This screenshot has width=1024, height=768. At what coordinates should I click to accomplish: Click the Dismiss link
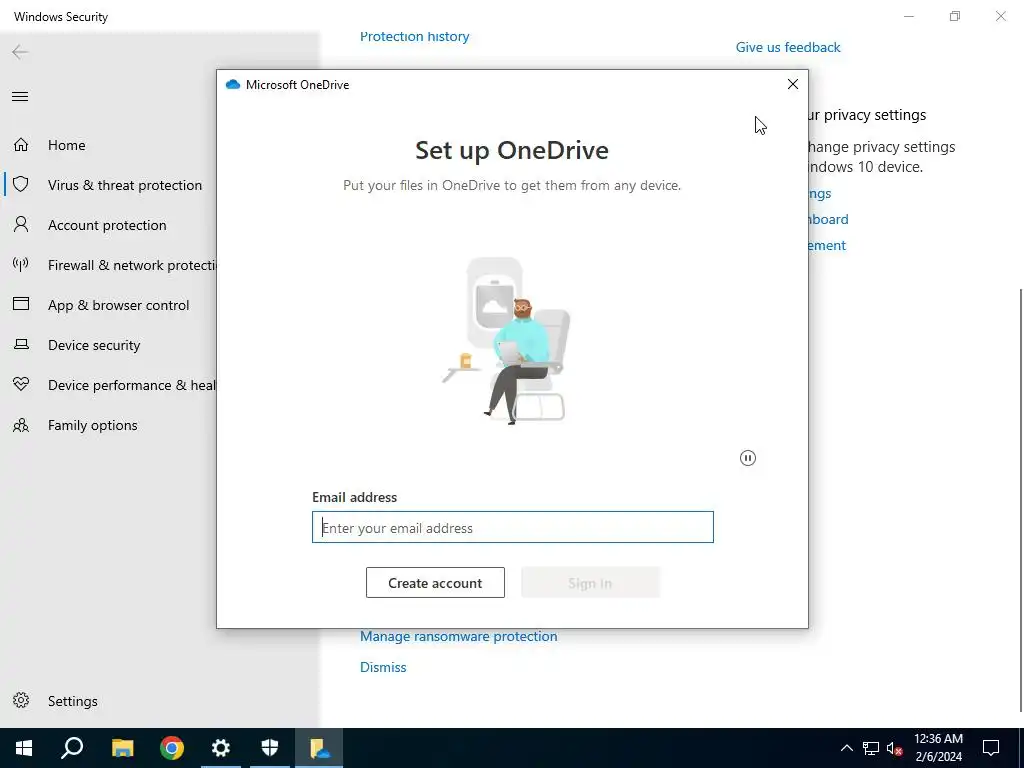383,667
